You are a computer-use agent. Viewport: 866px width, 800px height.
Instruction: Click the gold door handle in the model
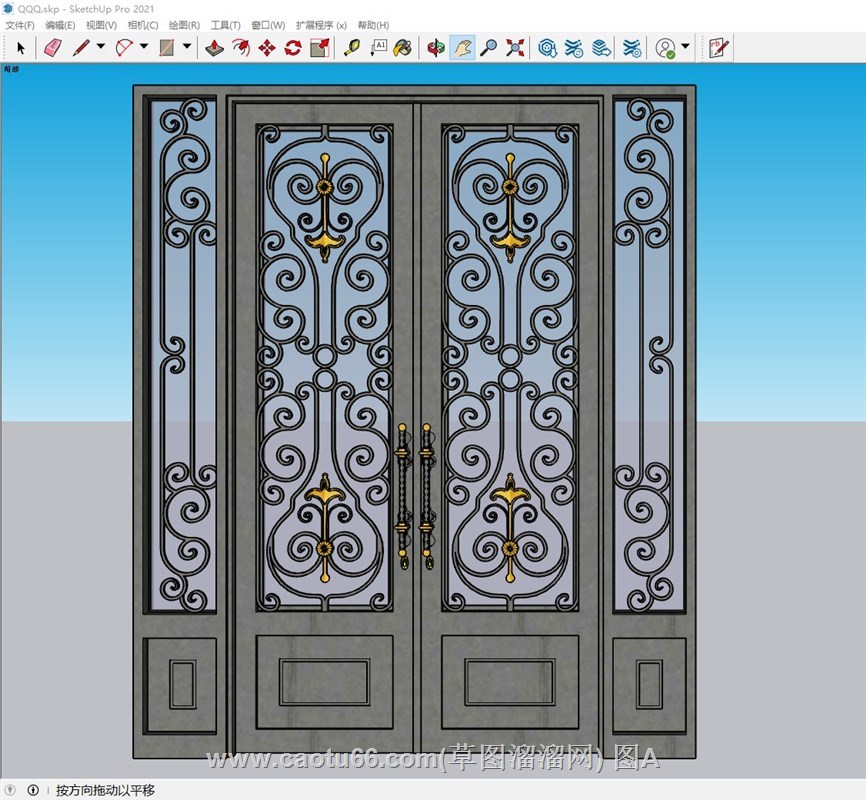tap(403, 490)
